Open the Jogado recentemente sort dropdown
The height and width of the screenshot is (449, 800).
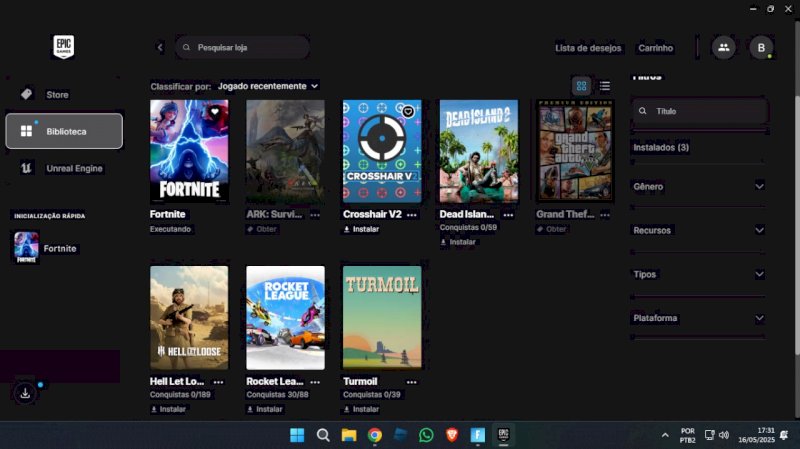pyautogui.click(x=267, y=86)
